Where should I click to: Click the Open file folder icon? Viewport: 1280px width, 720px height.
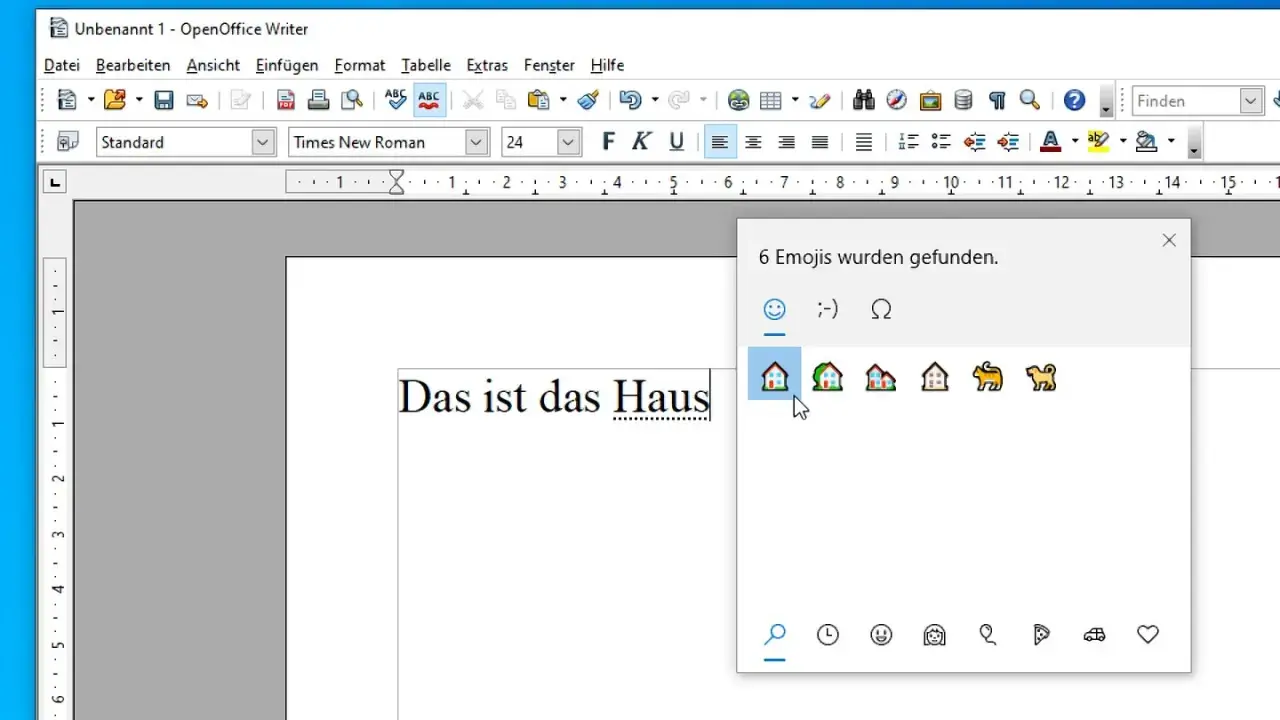click(115, 100)
